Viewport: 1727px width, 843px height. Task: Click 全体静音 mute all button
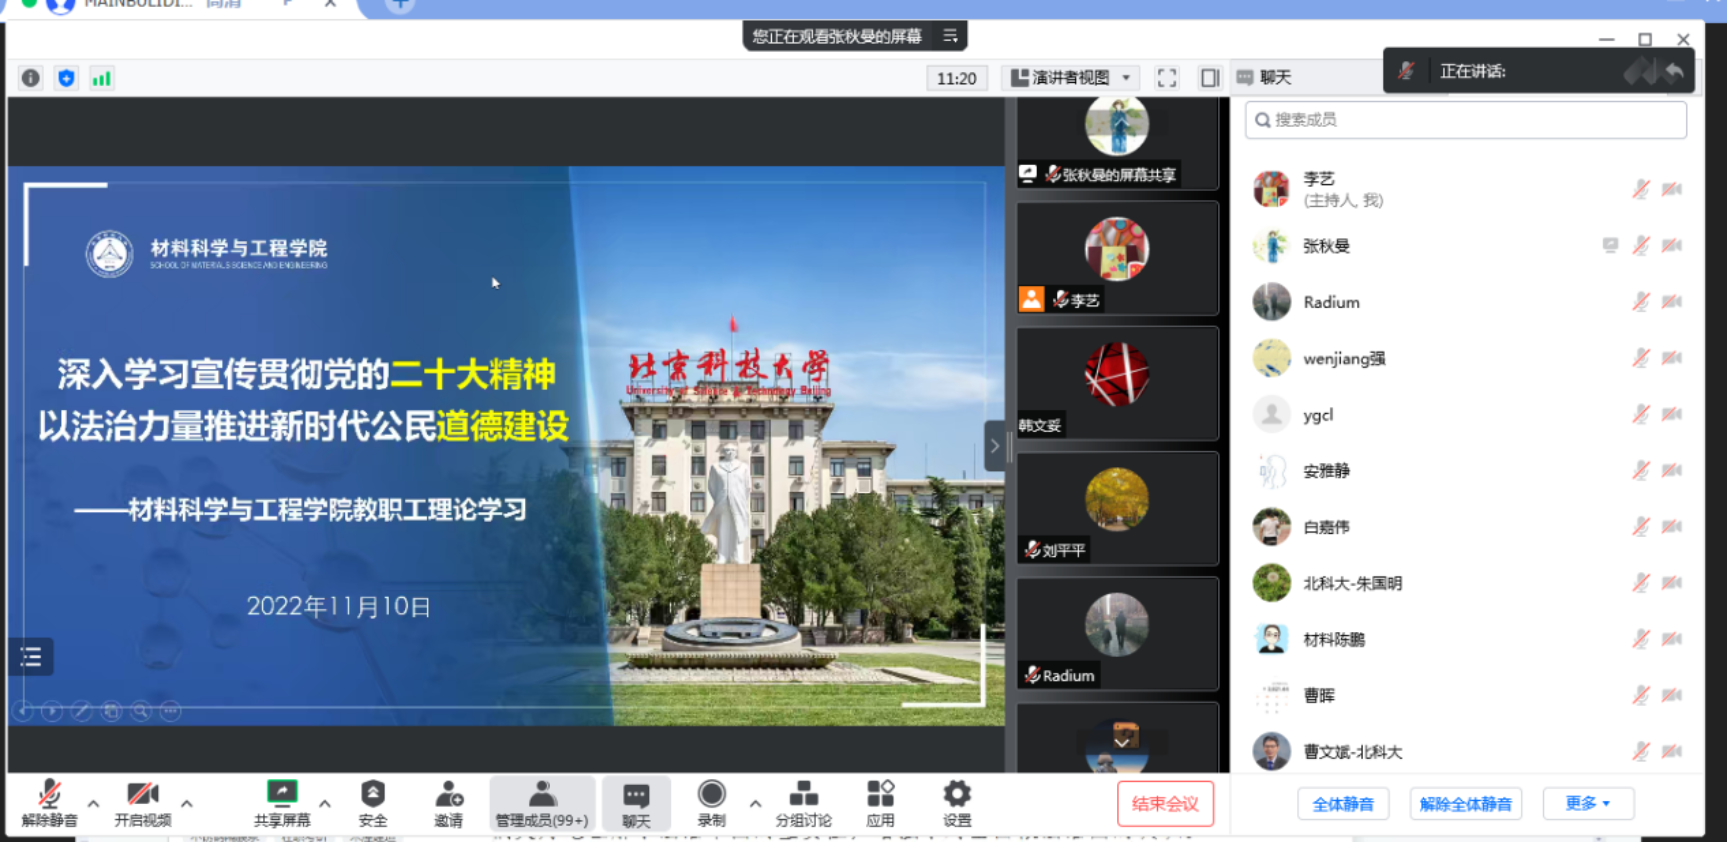click(1343, 803)
